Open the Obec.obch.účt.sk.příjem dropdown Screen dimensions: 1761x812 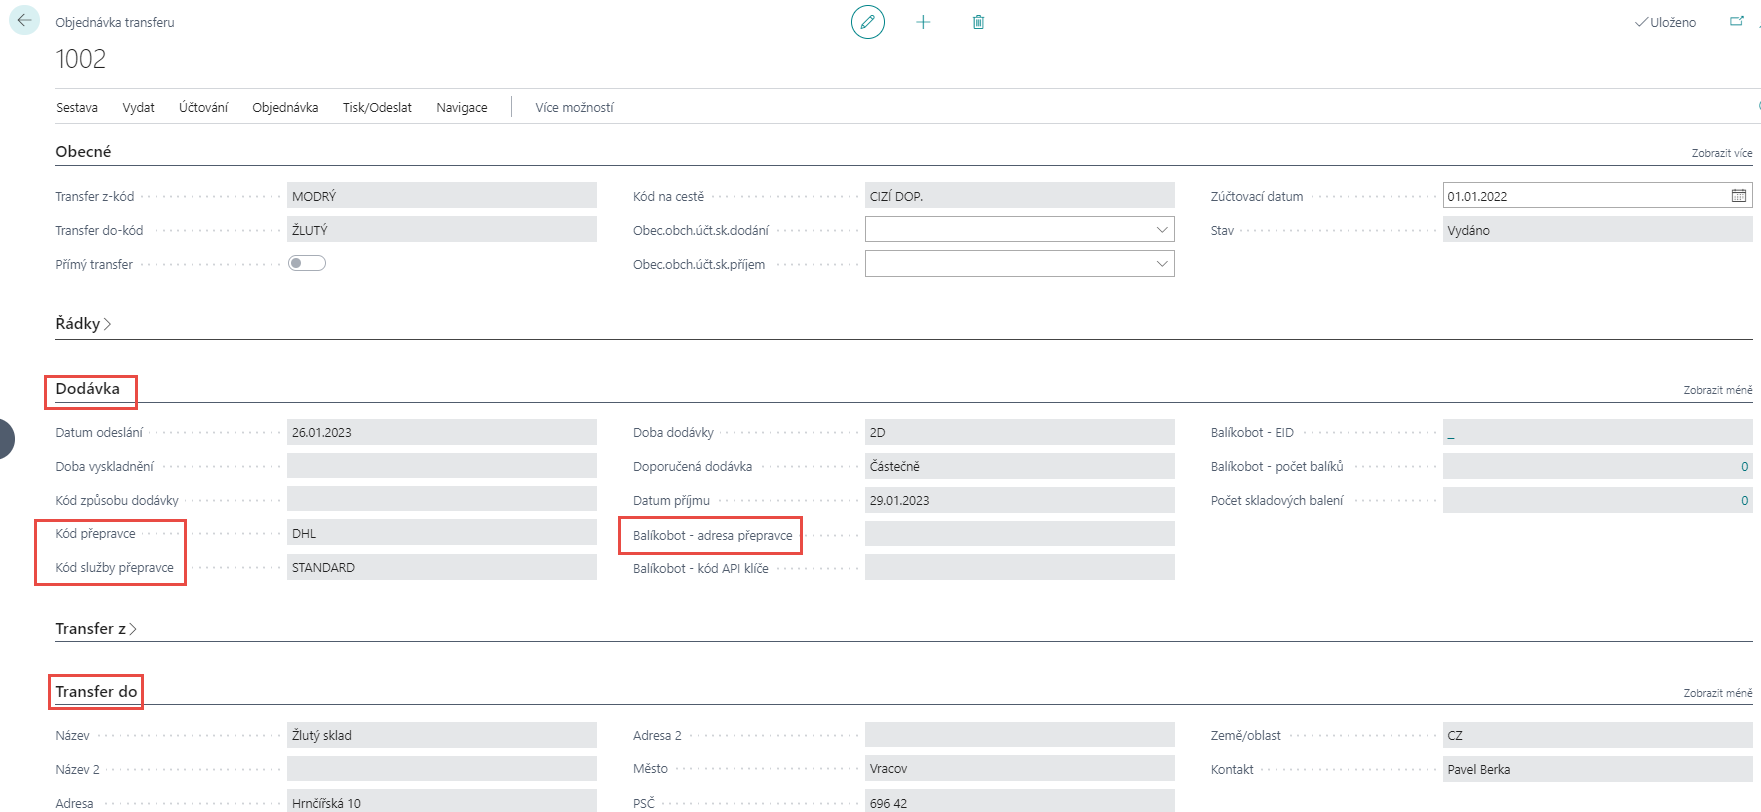(x=1161, y=264)
